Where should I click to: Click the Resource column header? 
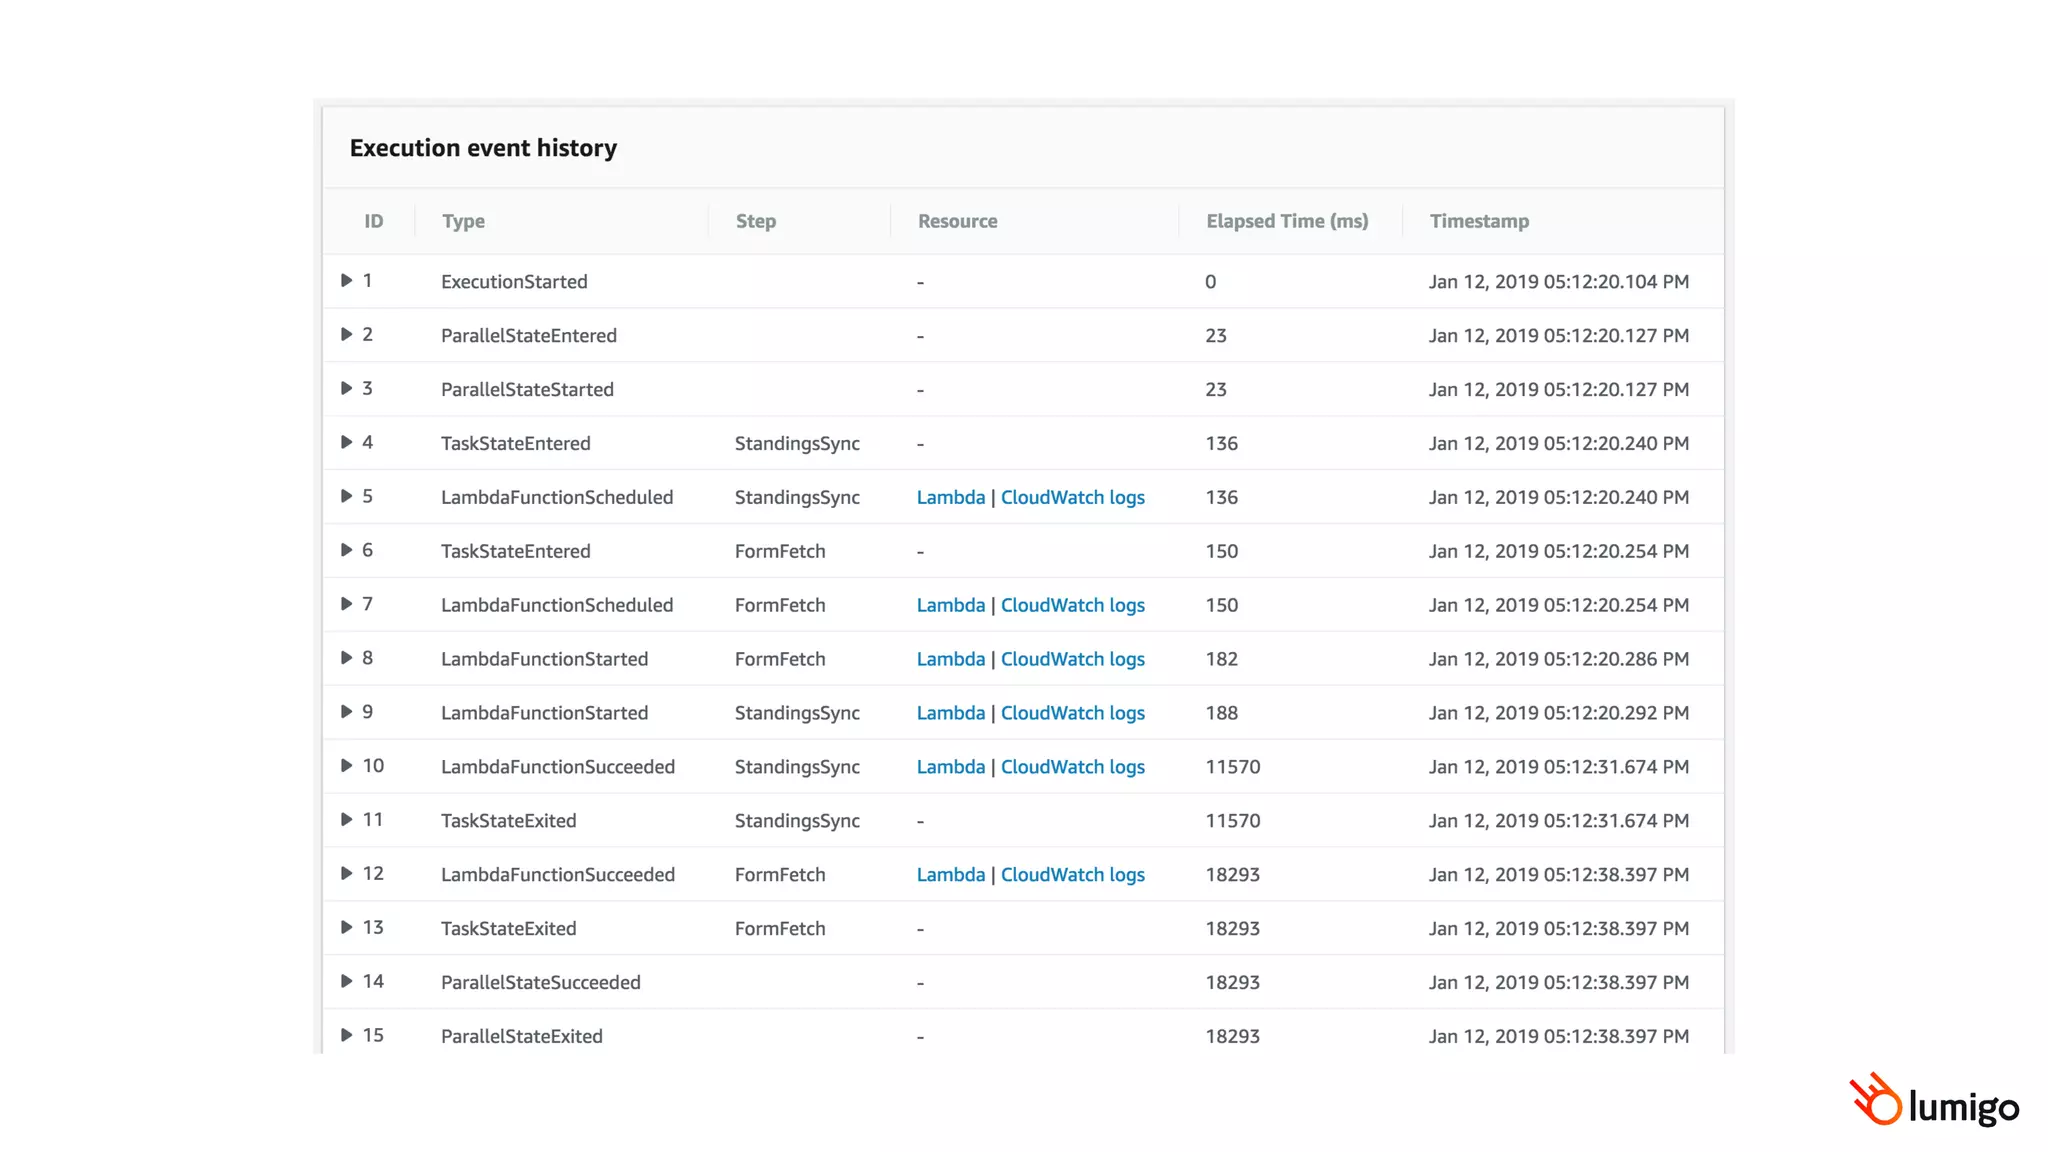click(x=957, y=221)
